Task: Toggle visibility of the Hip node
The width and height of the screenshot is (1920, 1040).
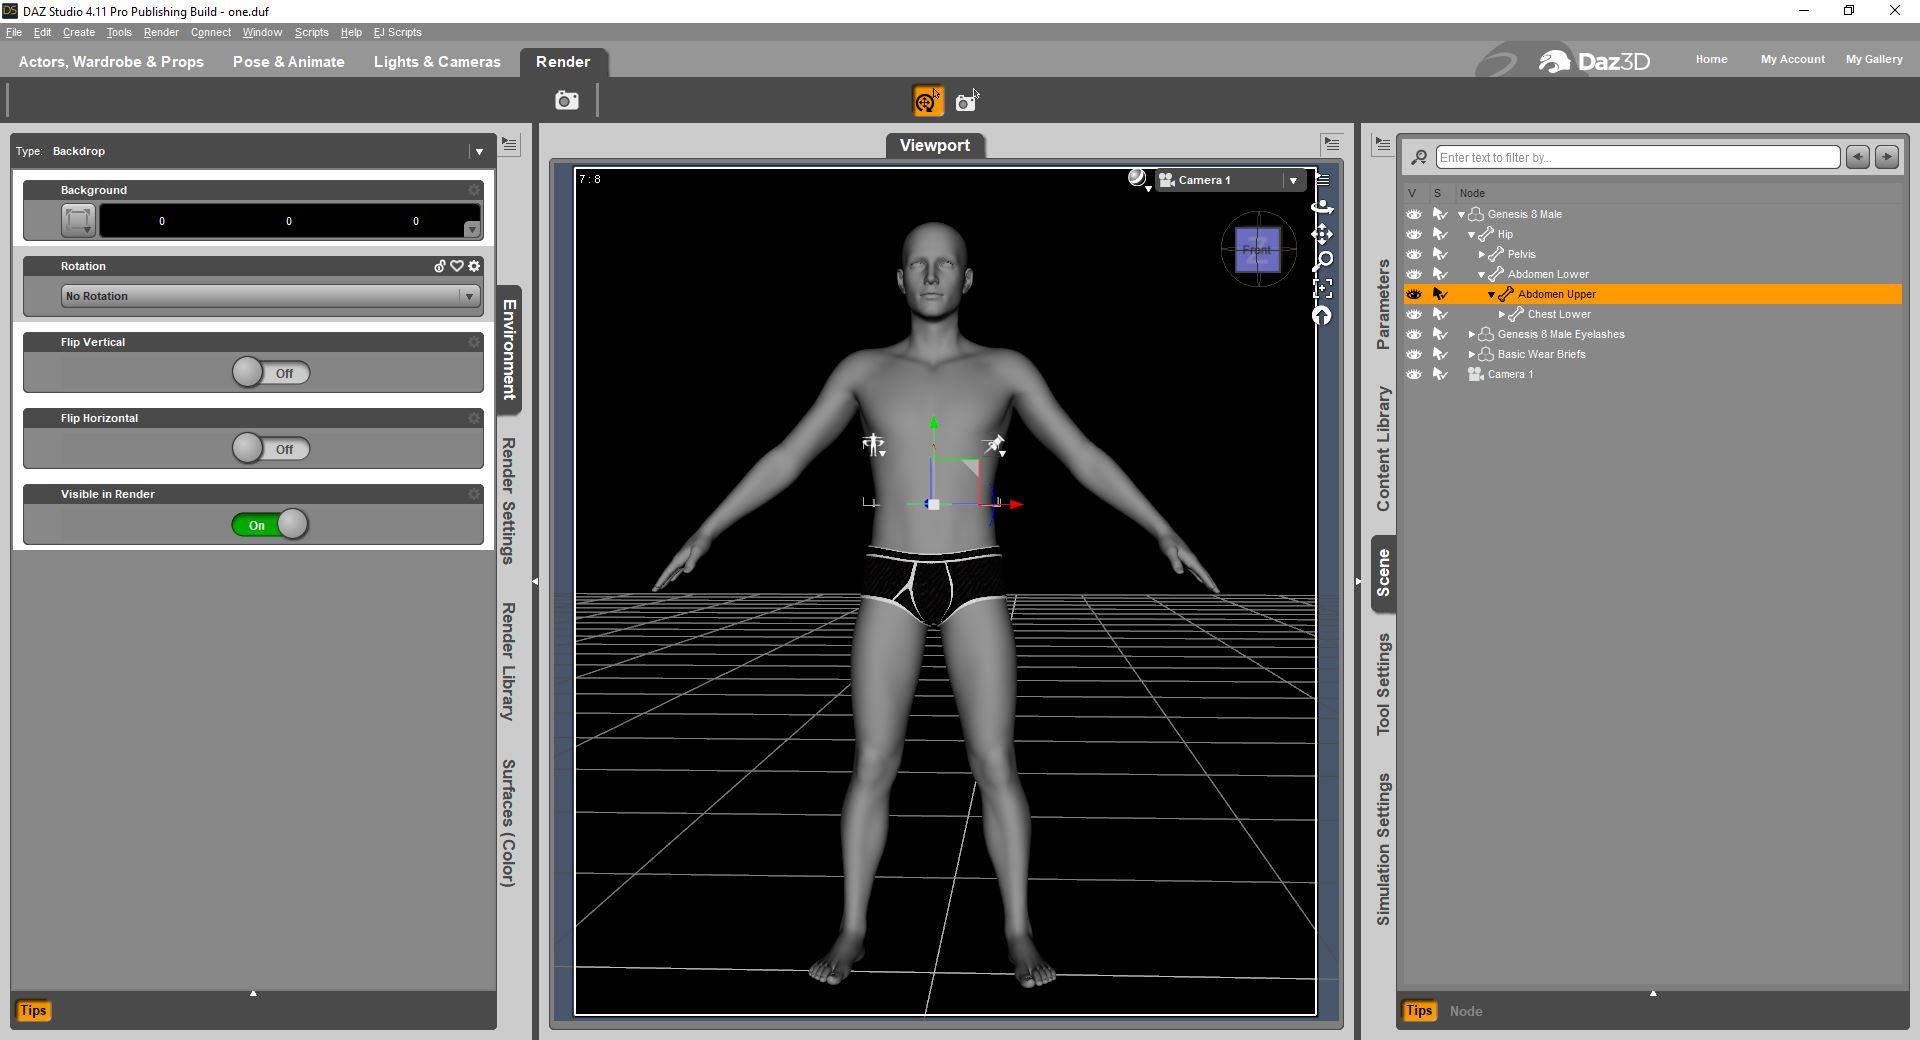Action: [1413, 234]
